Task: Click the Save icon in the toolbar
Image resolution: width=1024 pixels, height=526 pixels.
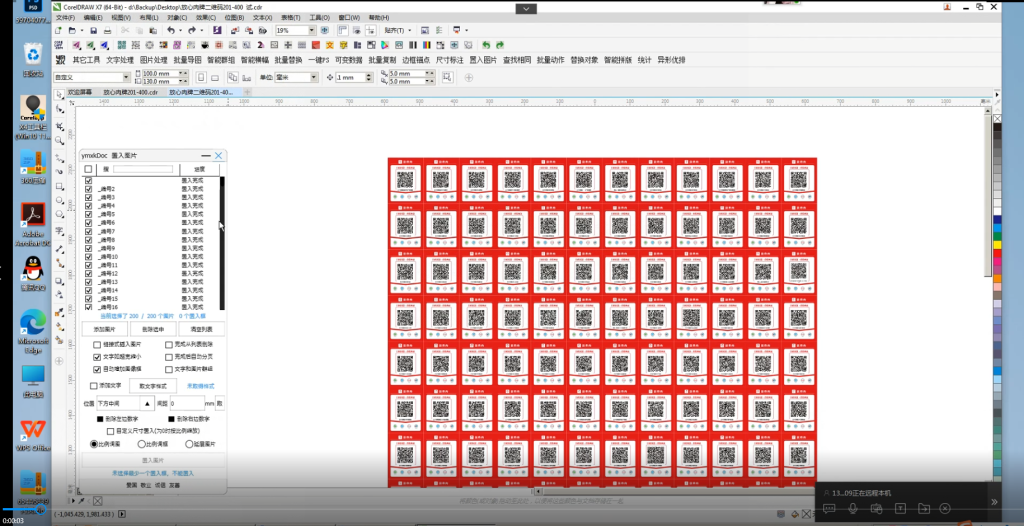Action: tap(93, 31)
